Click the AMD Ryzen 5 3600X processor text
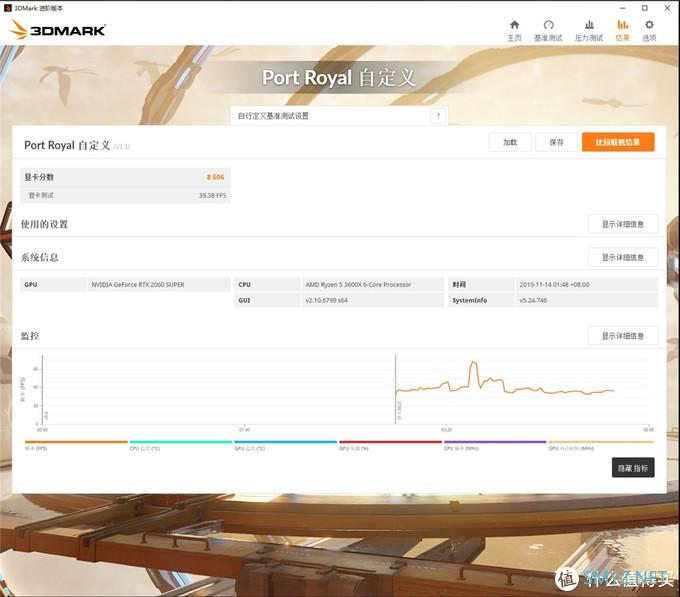The image size is (680, 597). pyautogui.click(x=358, y=284)
